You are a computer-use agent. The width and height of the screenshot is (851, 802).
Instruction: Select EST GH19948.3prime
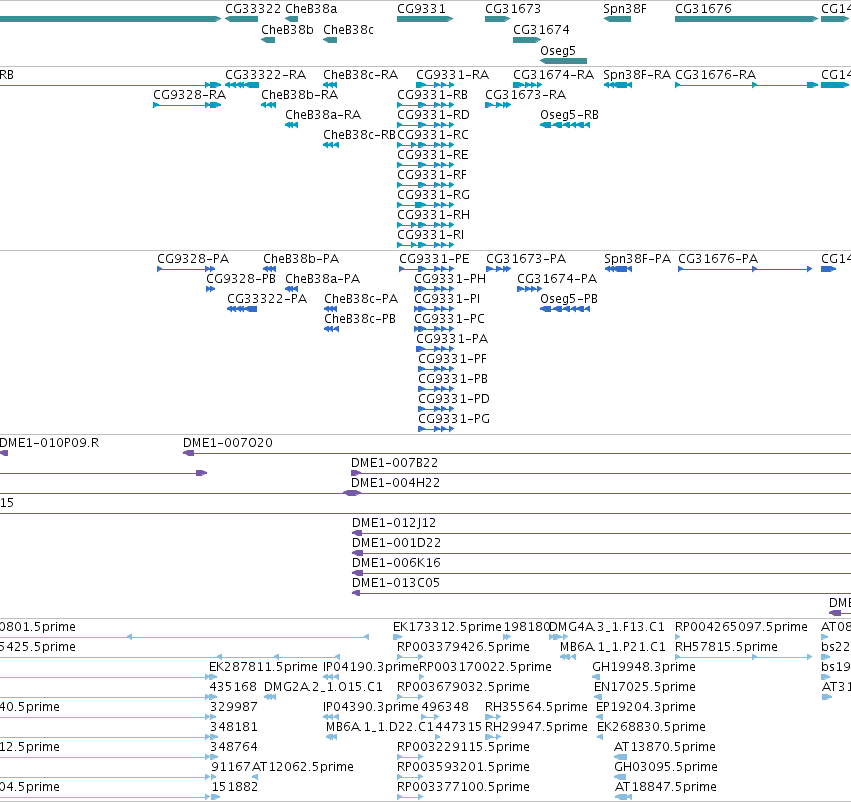[x=644, y=668]
